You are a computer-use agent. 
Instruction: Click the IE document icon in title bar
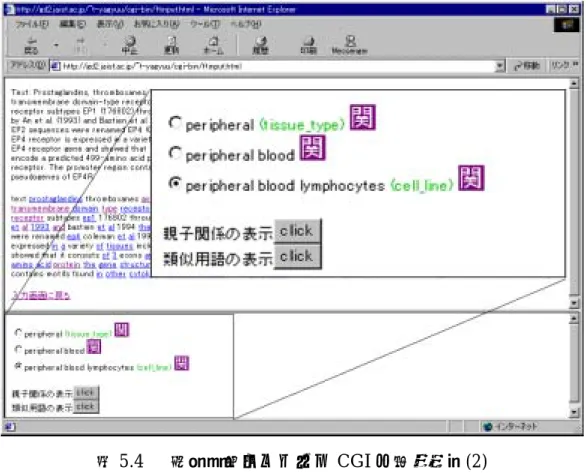[x=10, y=9]
